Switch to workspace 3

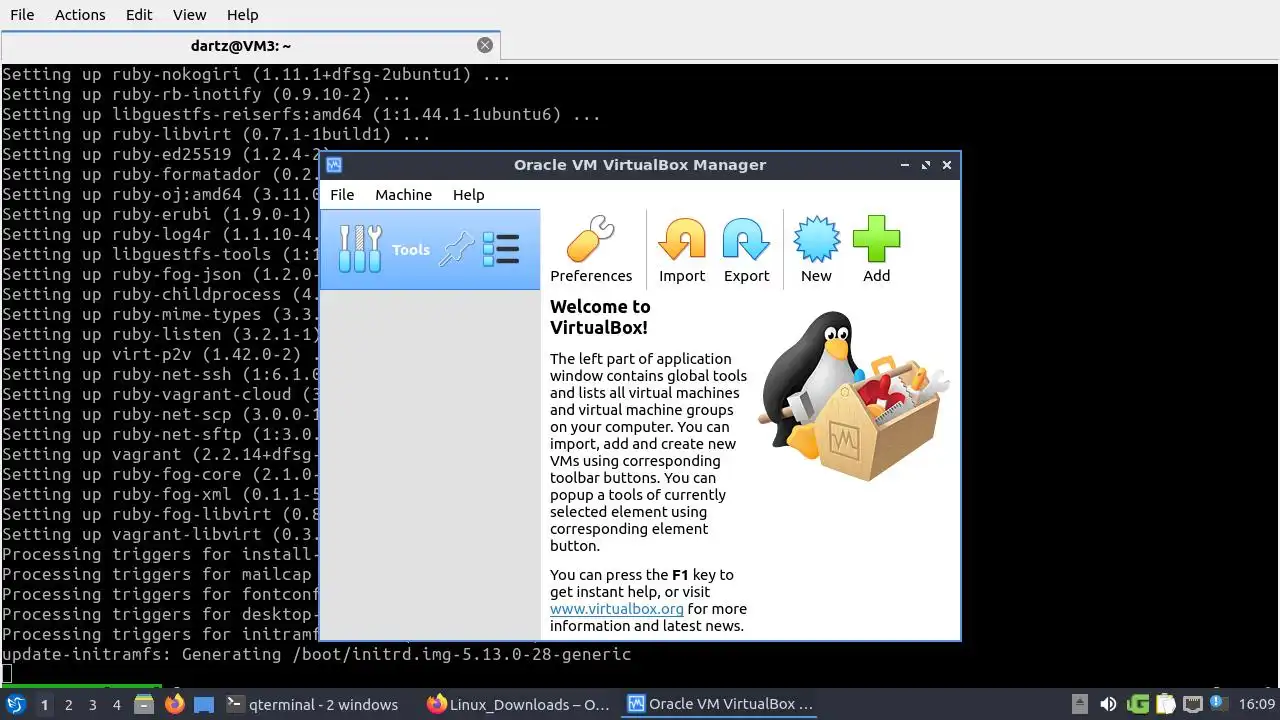(92, 705)
